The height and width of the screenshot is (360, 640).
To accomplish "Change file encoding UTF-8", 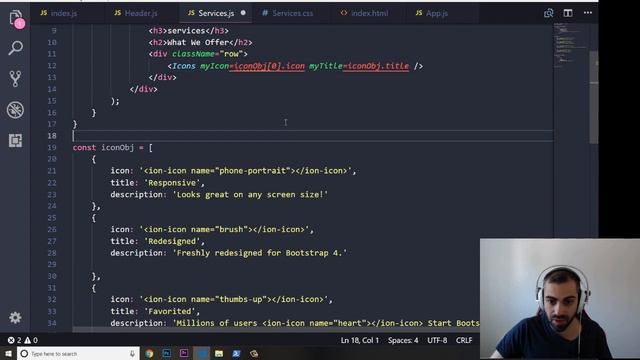I will pyautogui.click(x=437, y=340).
